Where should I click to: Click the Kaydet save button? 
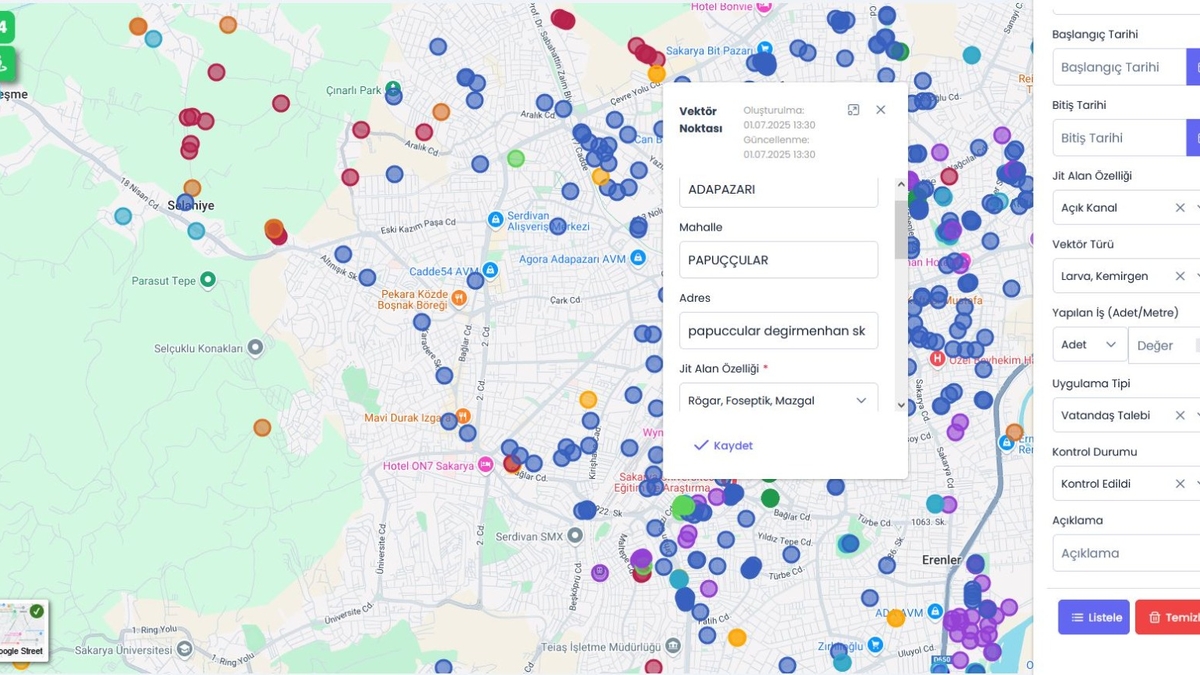point(723,446)
